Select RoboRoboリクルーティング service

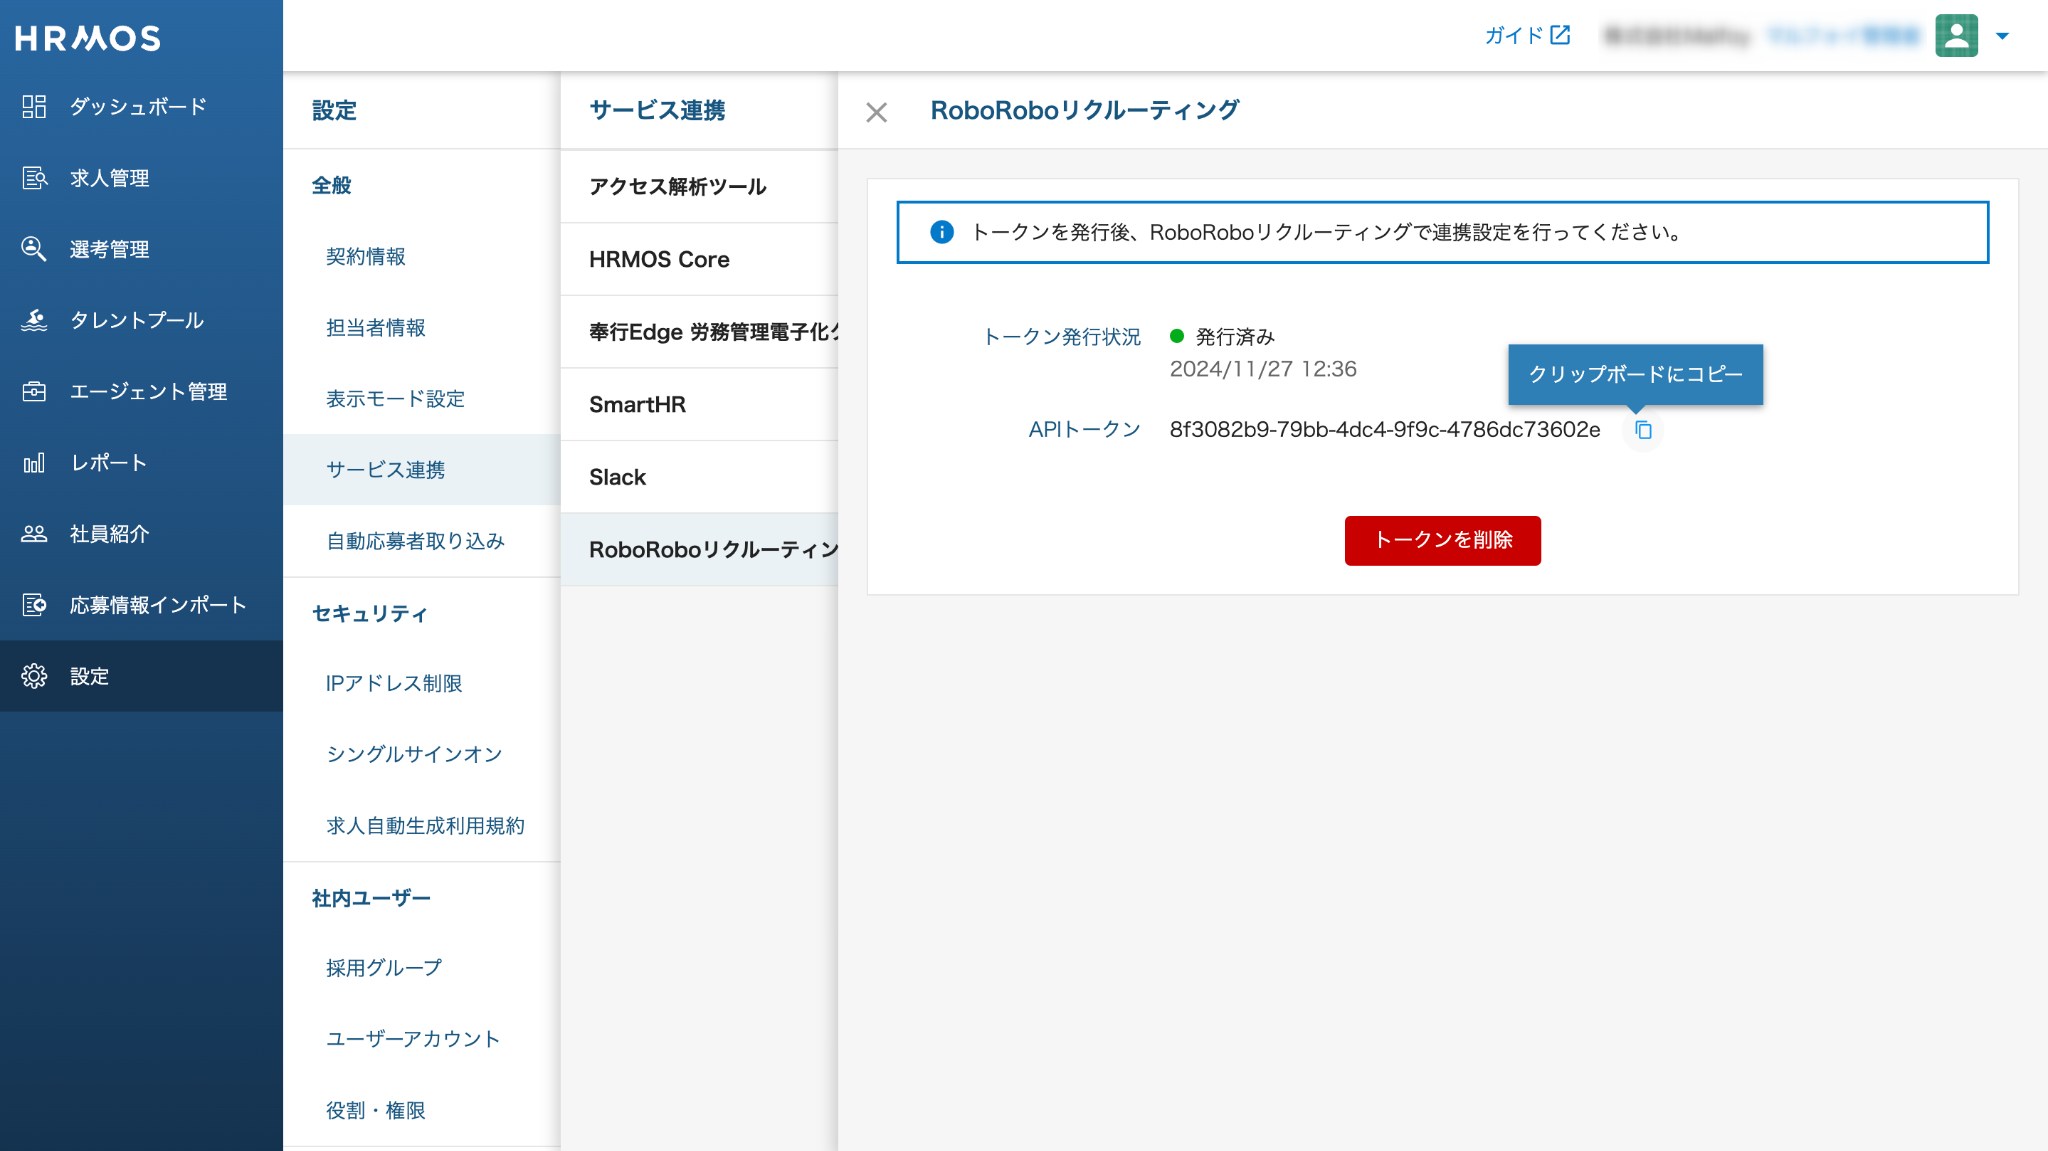click(x=699, y=549)
